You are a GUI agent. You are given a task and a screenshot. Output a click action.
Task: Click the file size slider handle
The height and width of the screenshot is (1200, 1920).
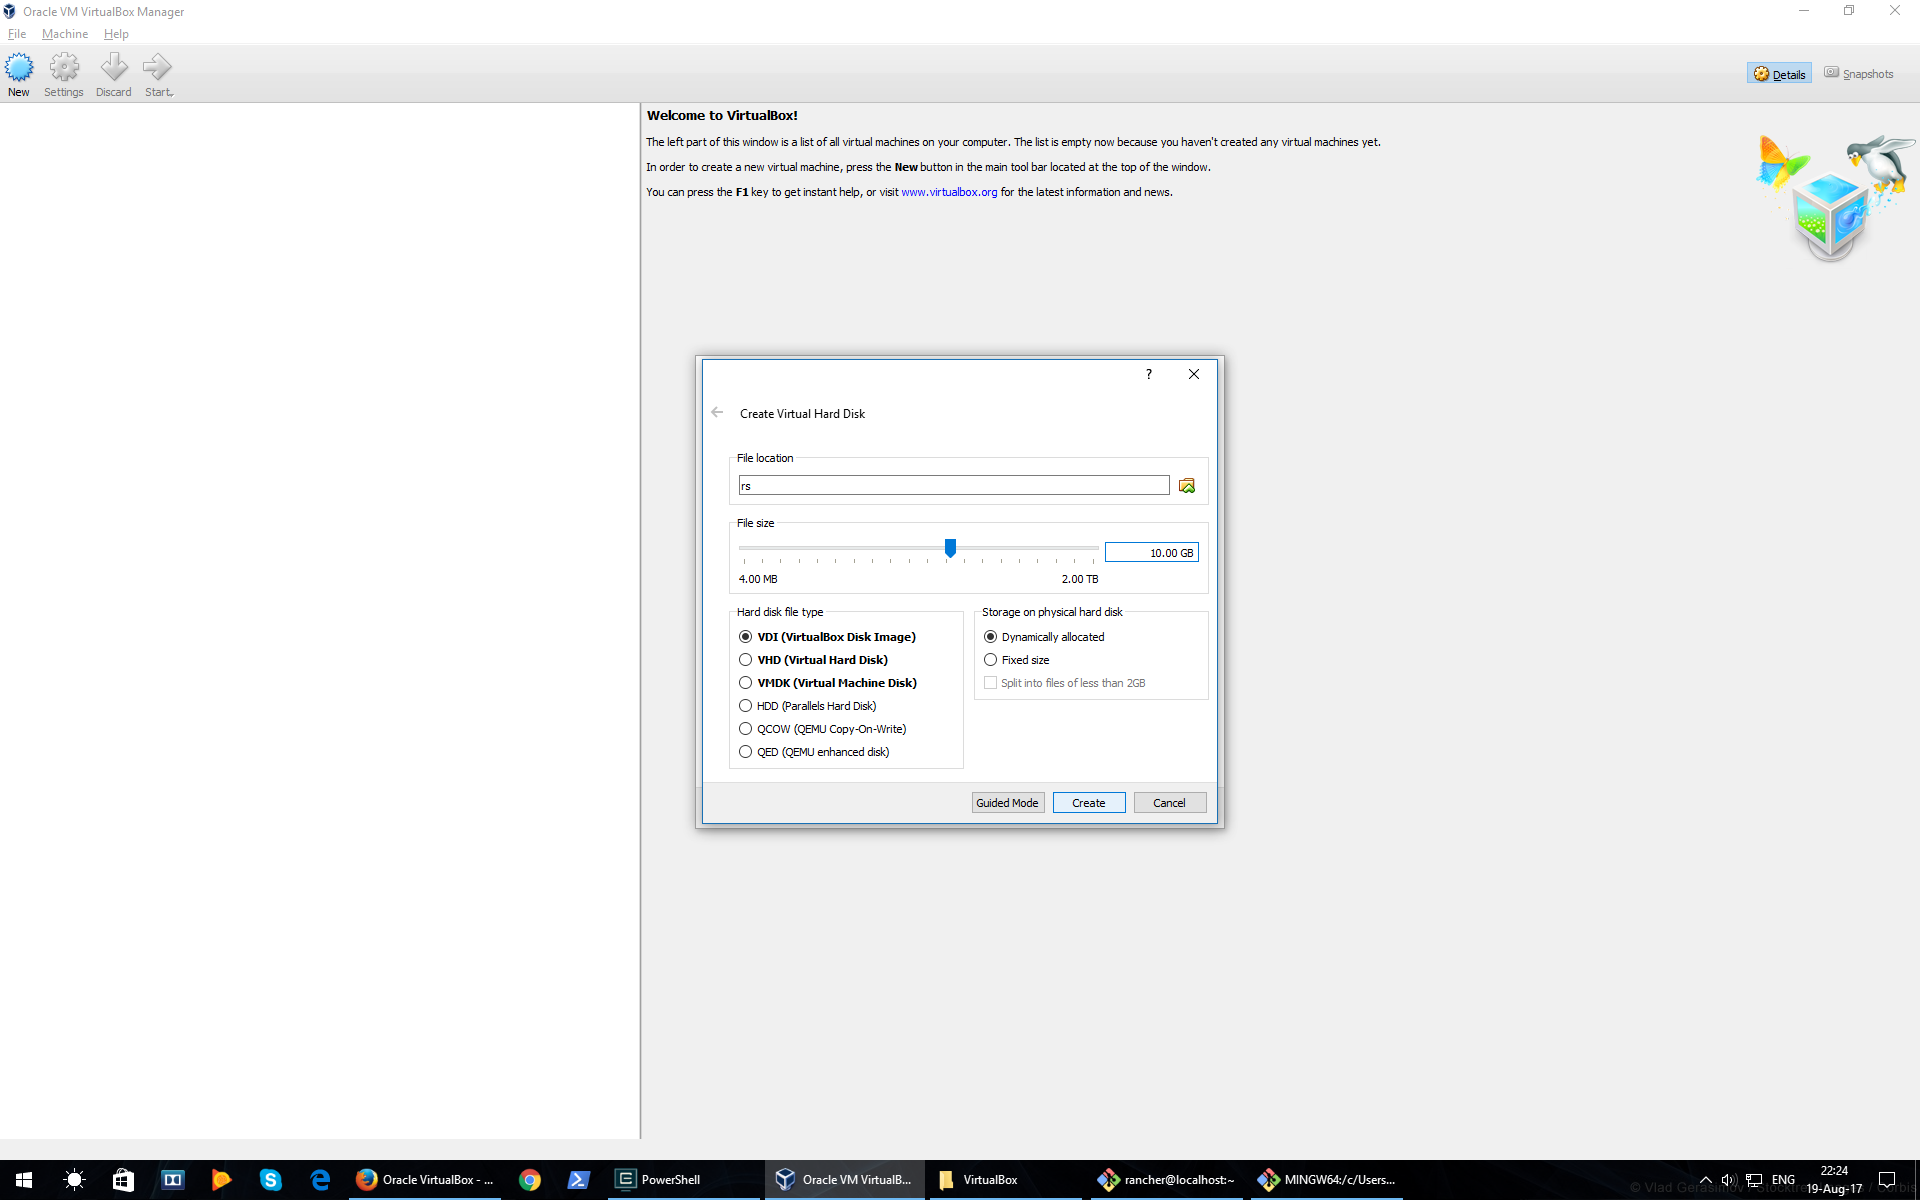[950, 548]
